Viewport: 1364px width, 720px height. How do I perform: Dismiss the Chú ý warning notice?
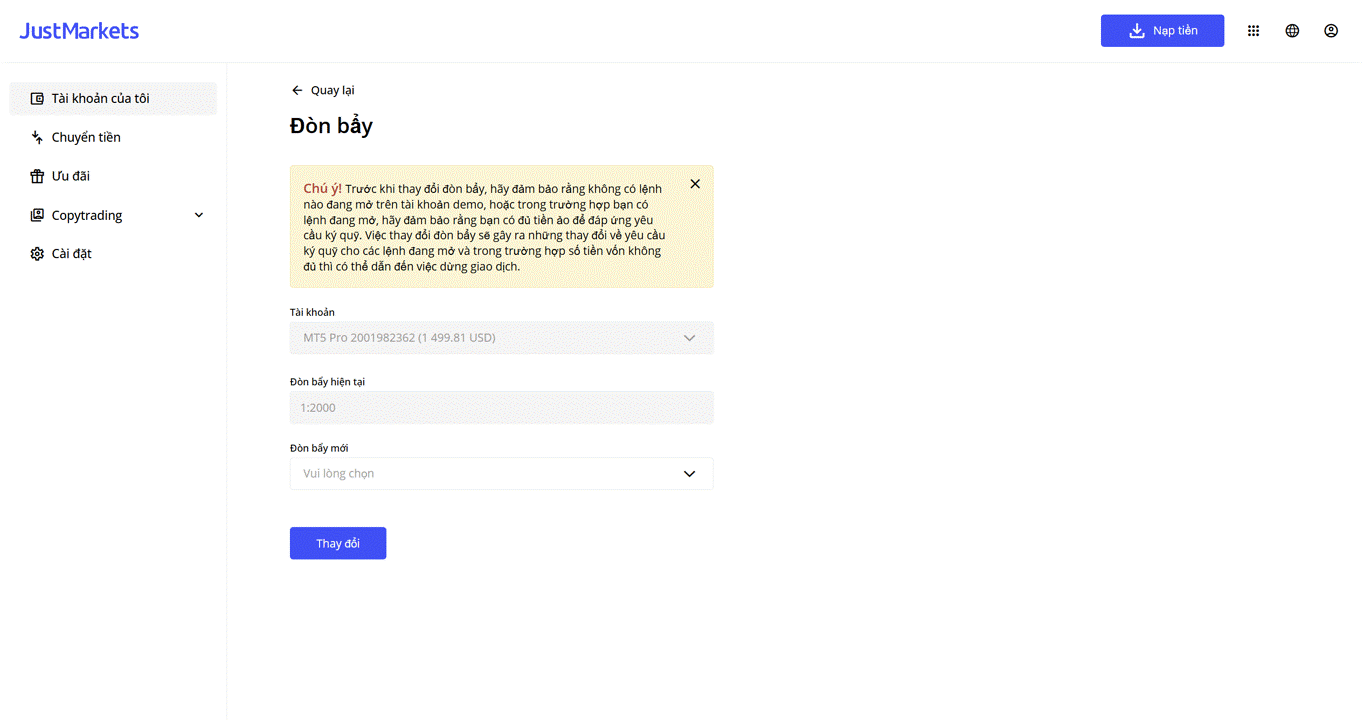[695, 184]
